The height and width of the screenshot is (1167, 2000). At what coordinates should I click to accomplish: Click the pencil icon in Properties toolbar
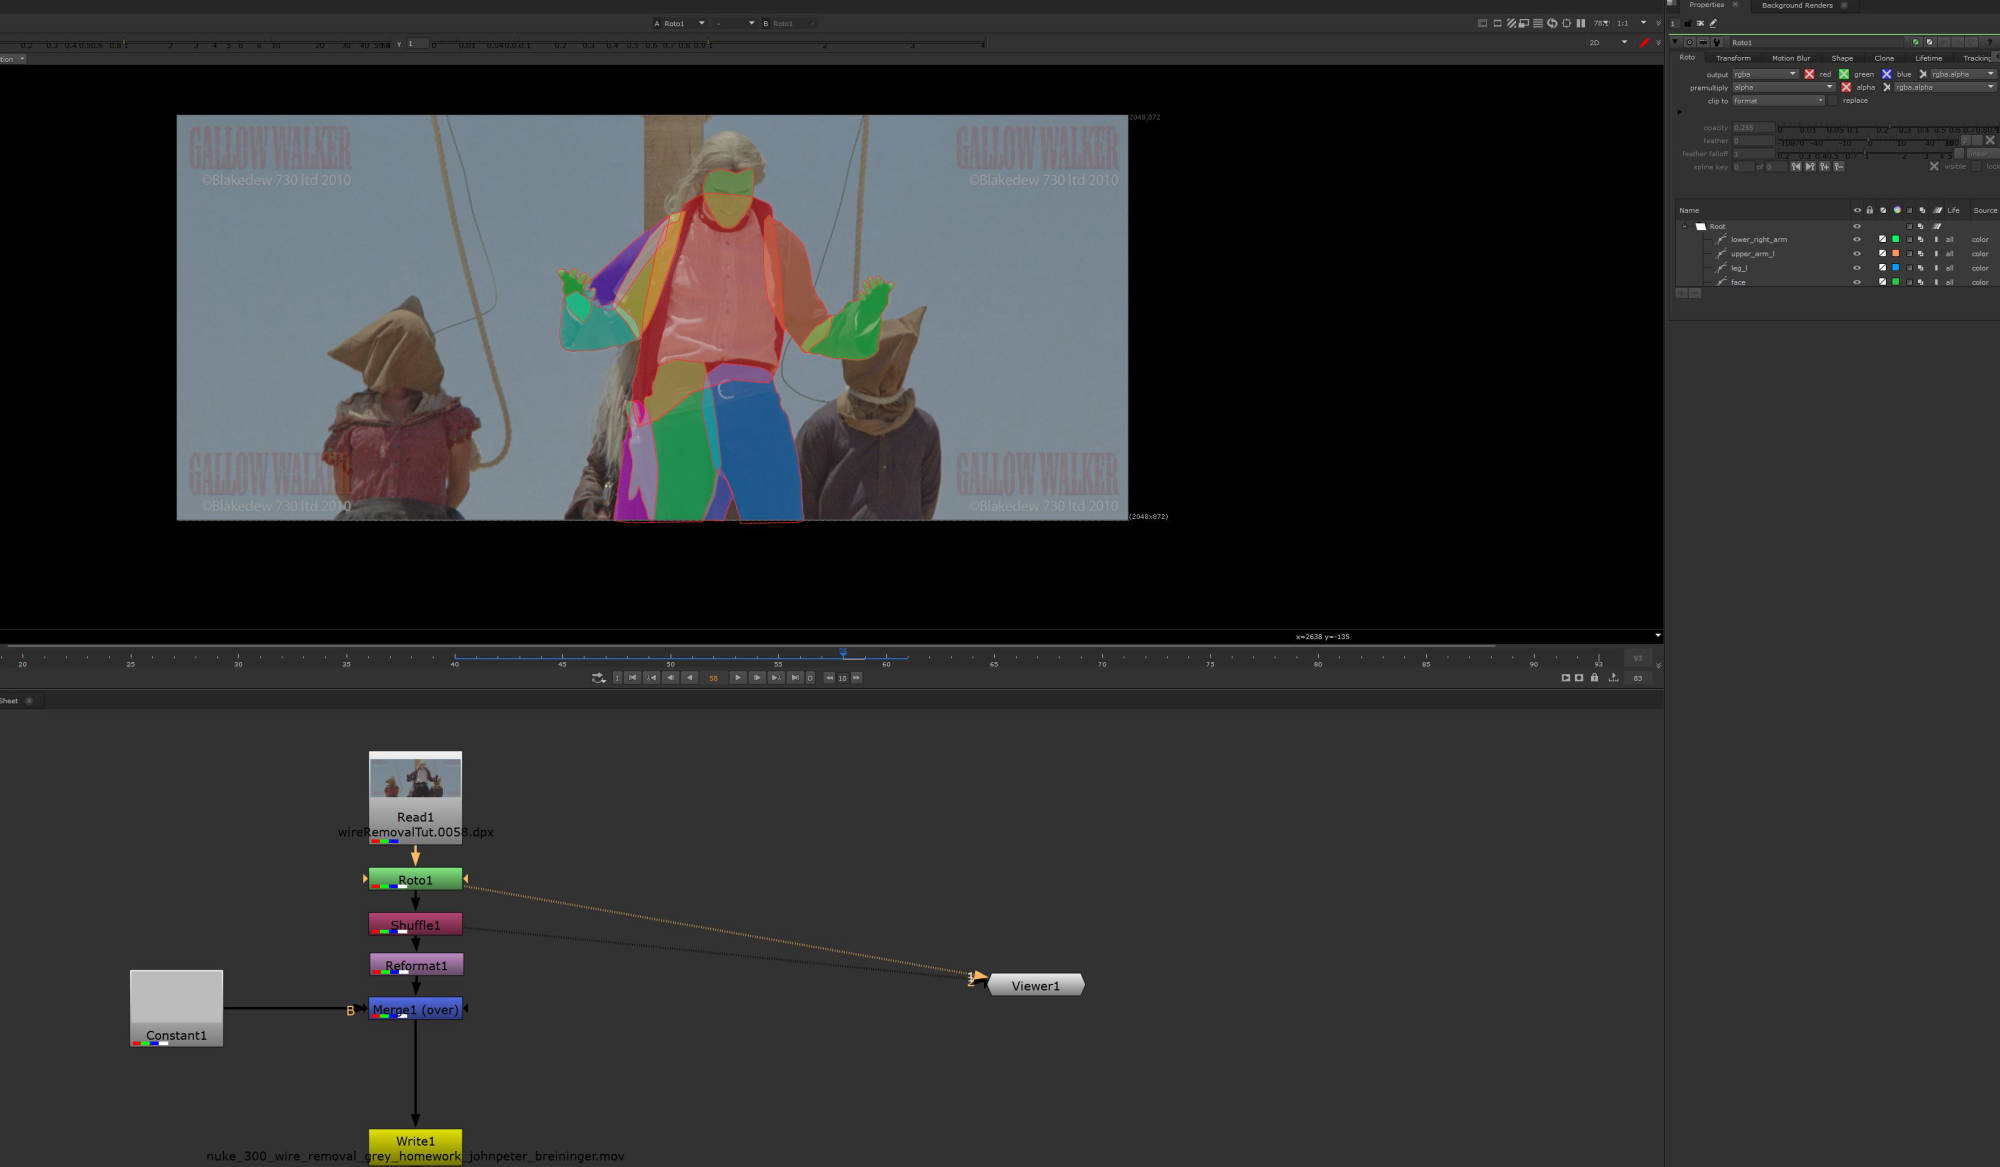coord(1713,23)
